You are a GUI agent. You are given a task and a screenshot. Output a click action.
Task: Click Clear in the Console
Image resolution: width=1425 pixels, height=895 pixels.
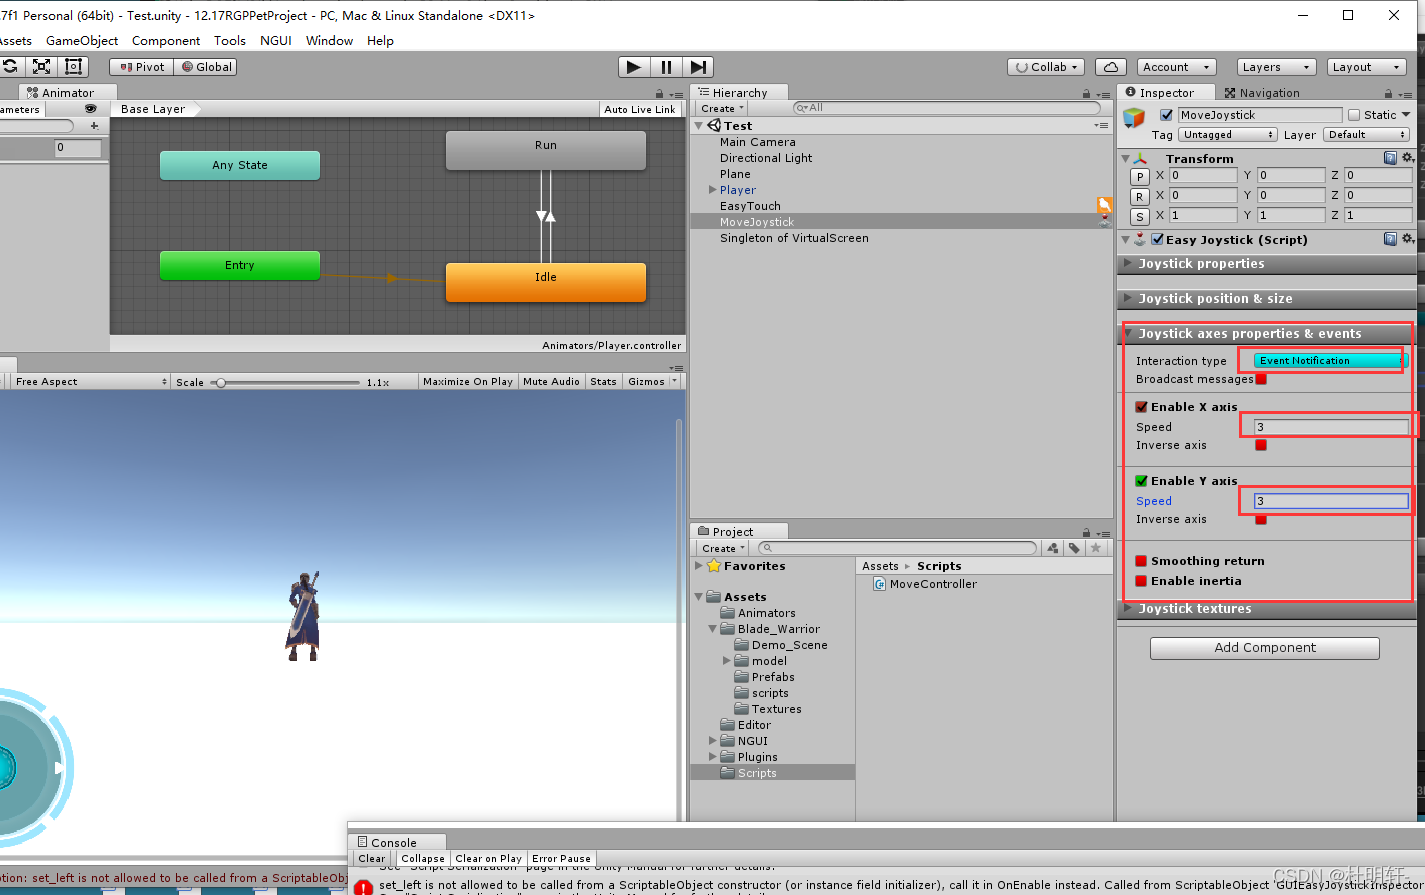tap(372, 858)
